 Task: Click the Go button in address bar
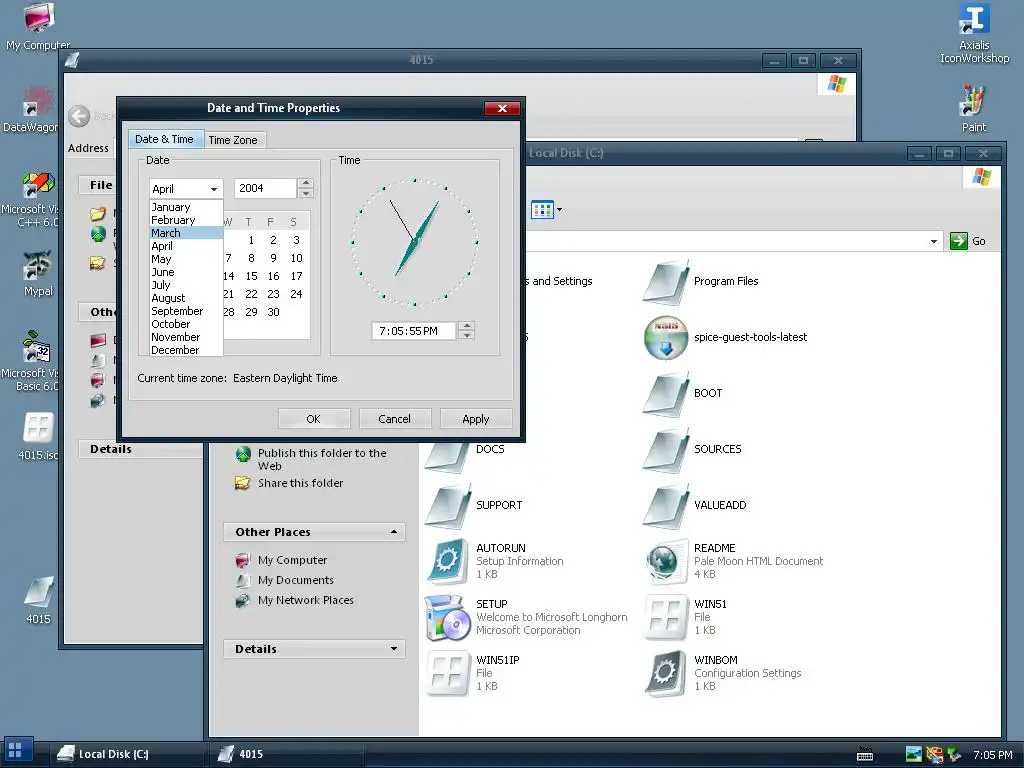(968, 241)
